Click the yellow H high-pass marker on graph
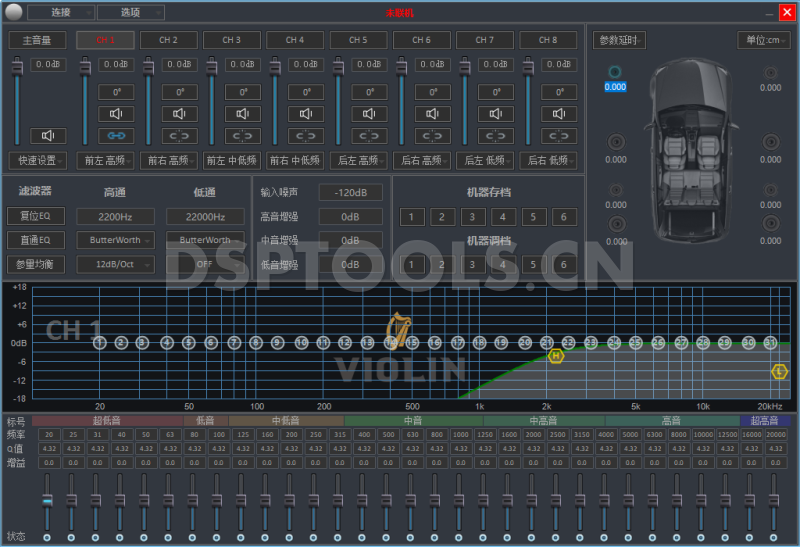This screenshot has width=800, height=547. [556, 356]
